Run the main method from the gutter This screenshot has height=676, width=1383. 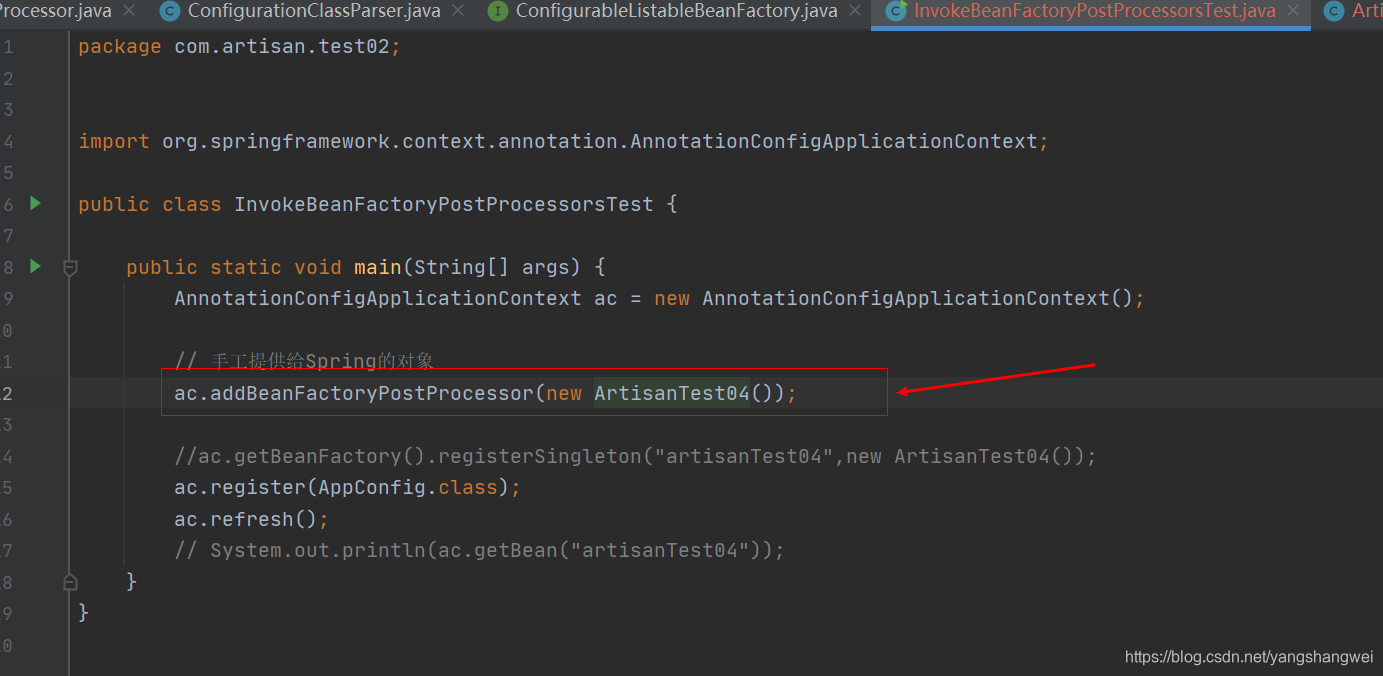(x=36, y=266)
